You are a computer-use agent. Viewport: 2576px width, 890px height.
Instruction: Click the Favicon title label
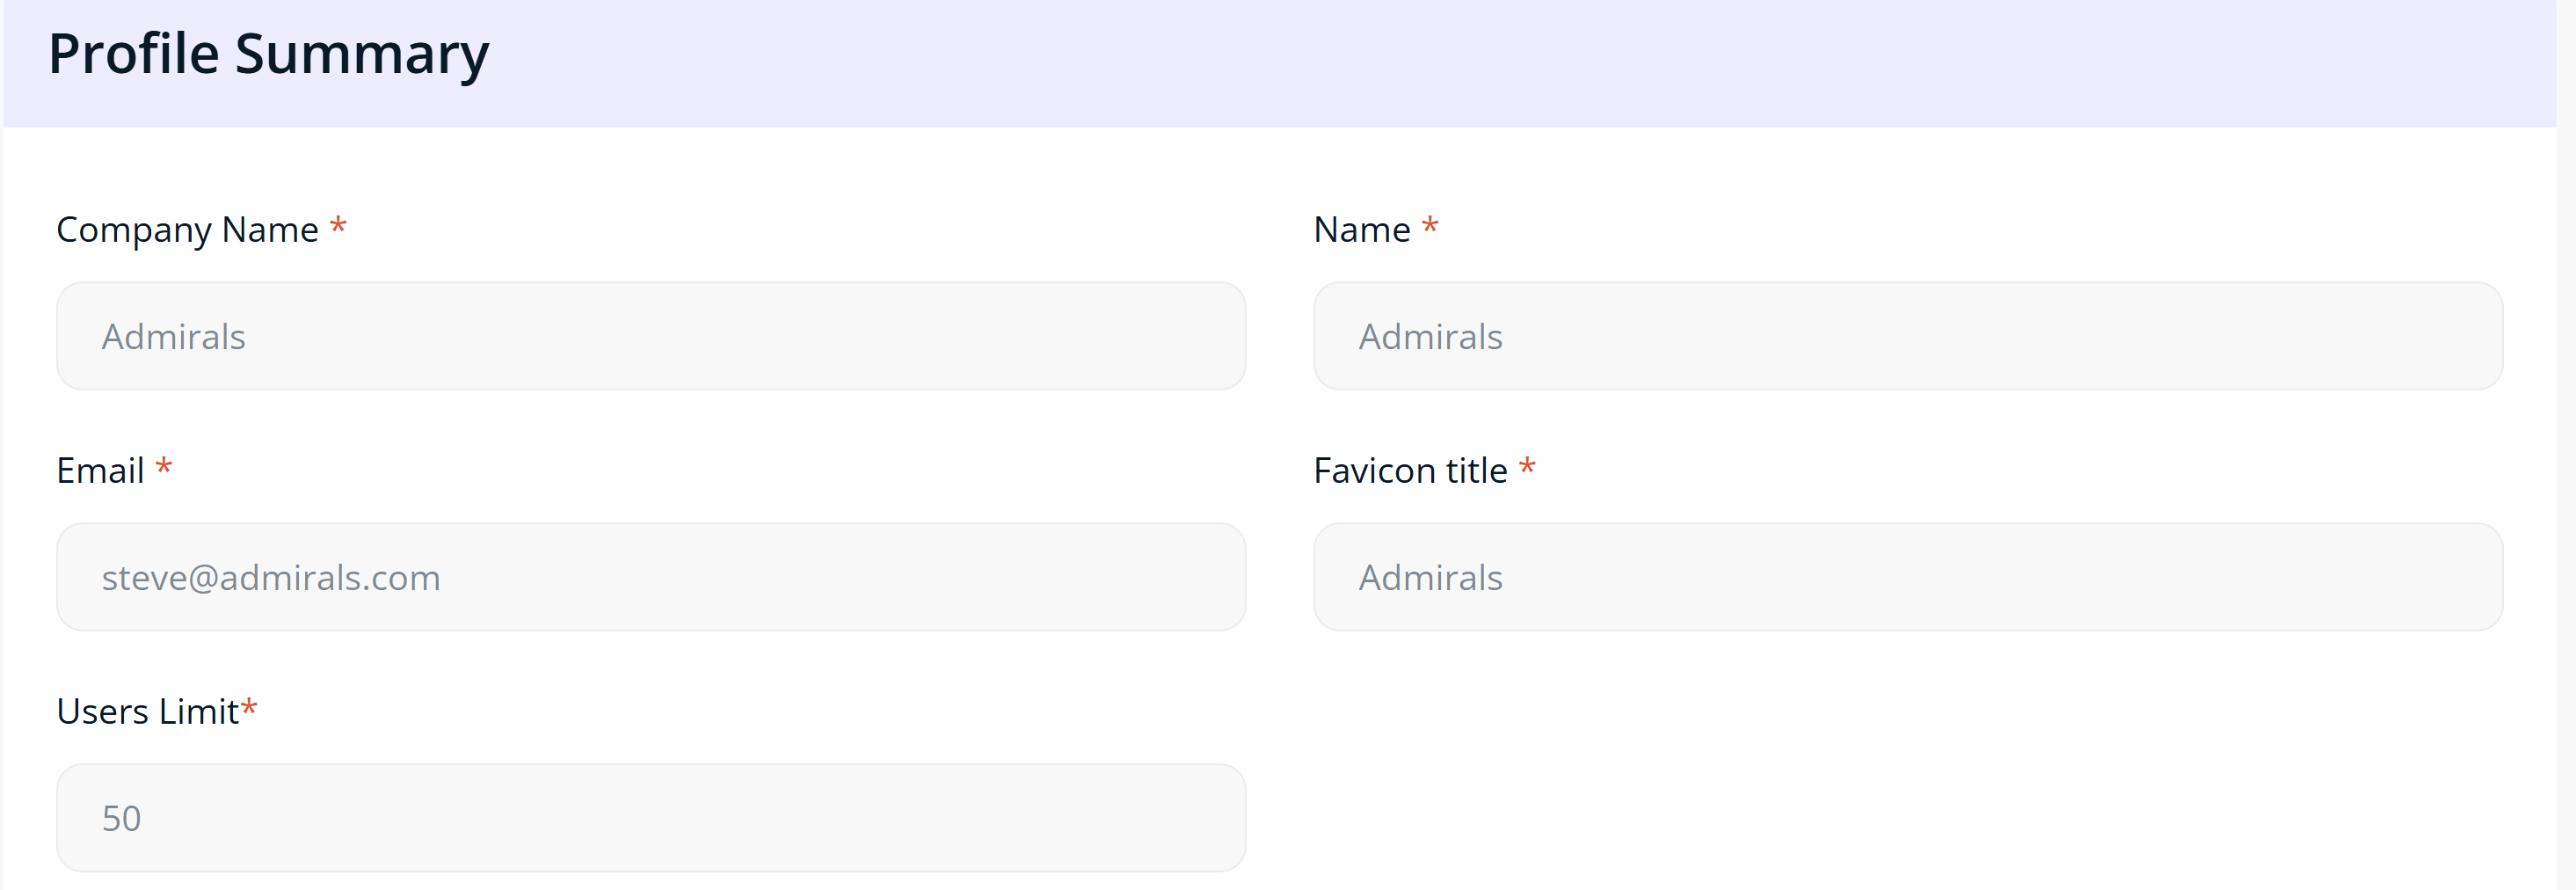(1409, 471)
